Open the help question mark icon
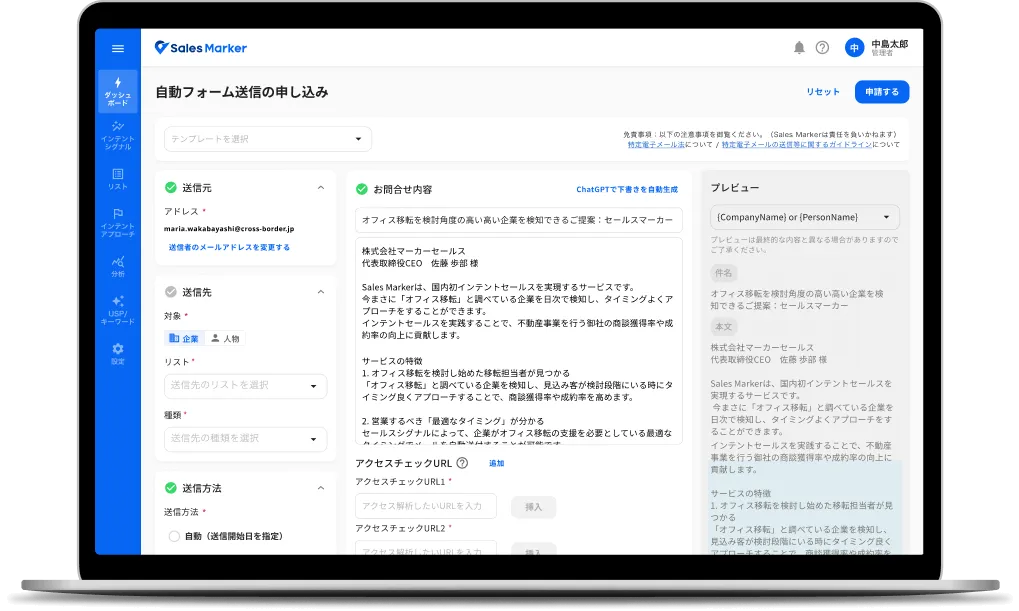This screenshot has width=1019, height=611. click(822, 47)
